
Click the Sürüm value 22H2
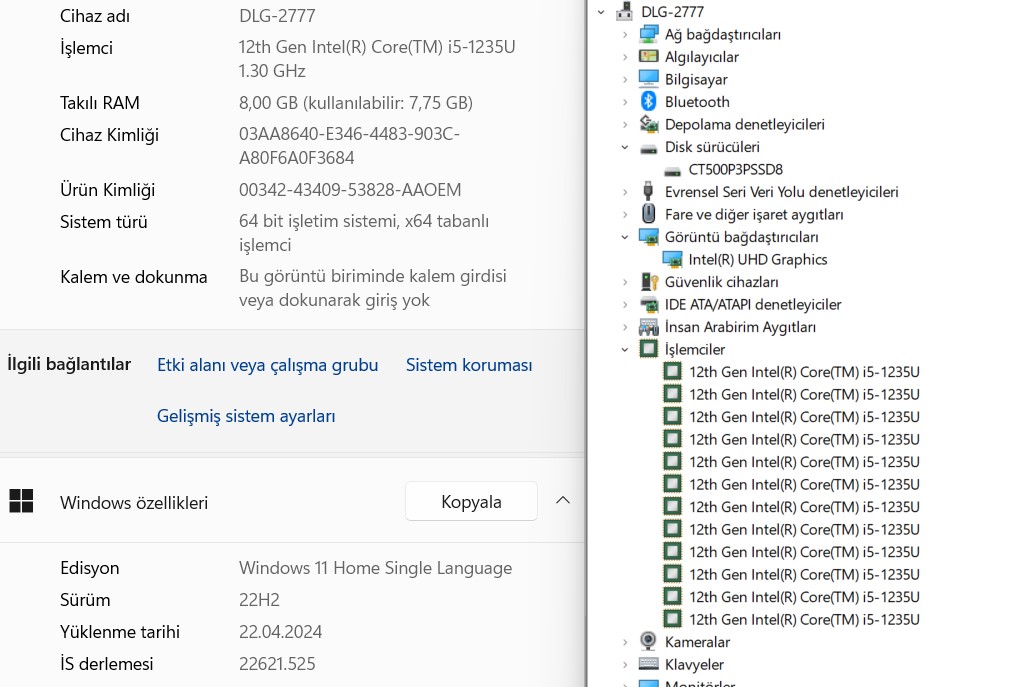[259, 600]
